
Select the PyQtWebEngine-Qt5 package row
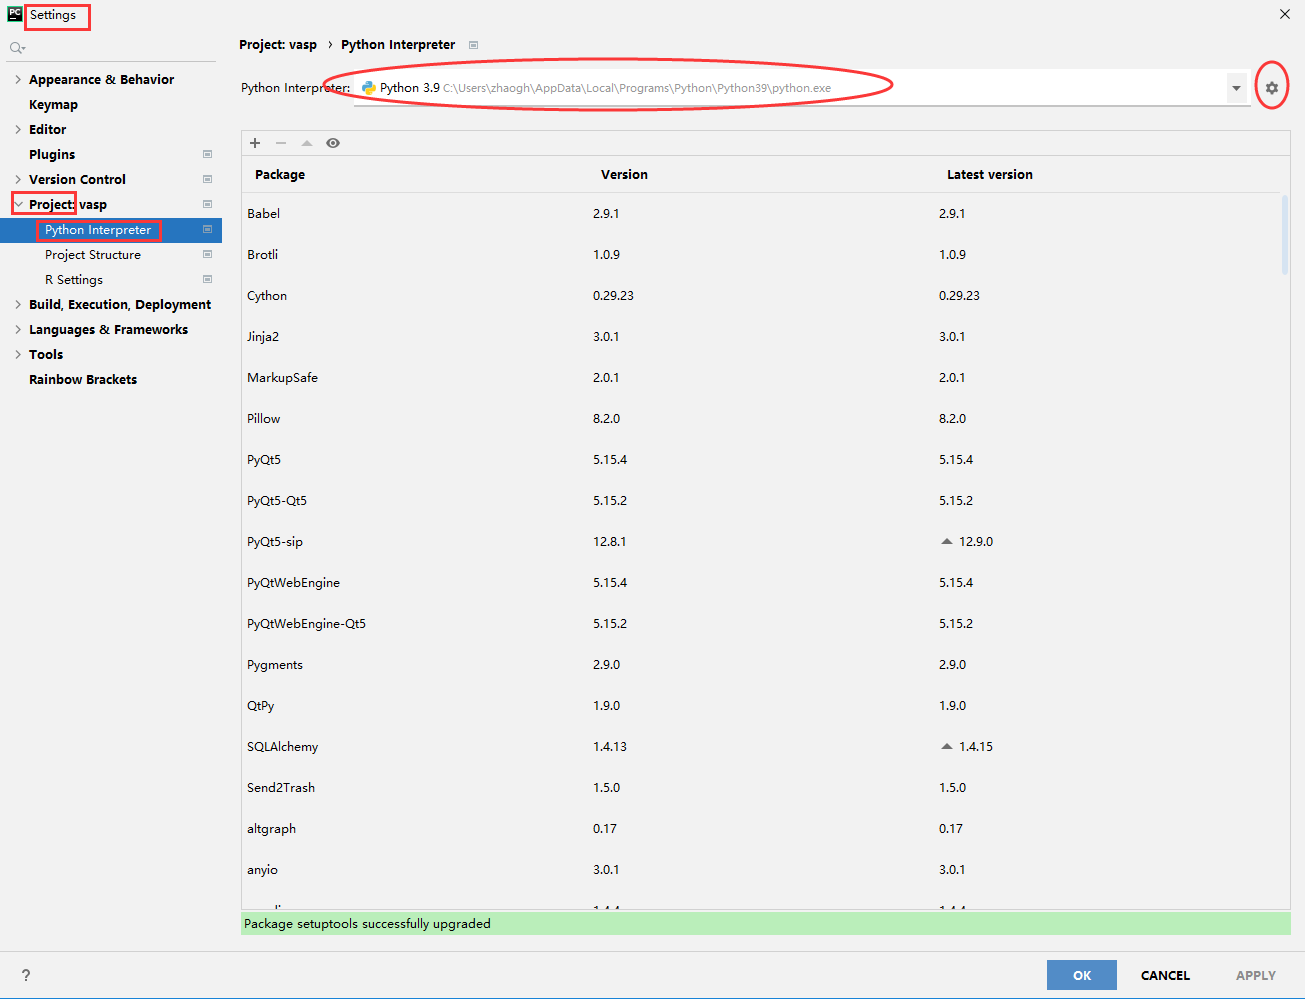tap(761, 623)
